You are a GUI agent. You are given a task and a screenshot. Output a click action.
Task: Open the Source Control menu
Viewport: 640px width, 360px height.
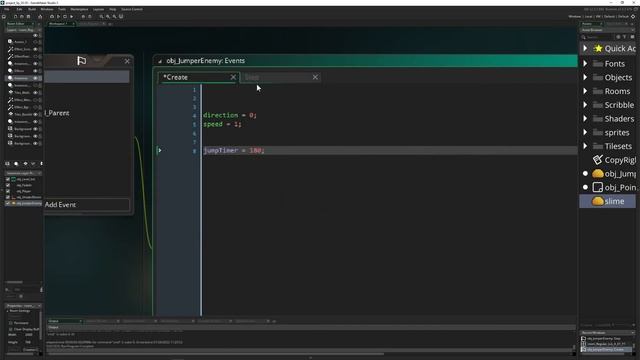(x=132, y=9)
